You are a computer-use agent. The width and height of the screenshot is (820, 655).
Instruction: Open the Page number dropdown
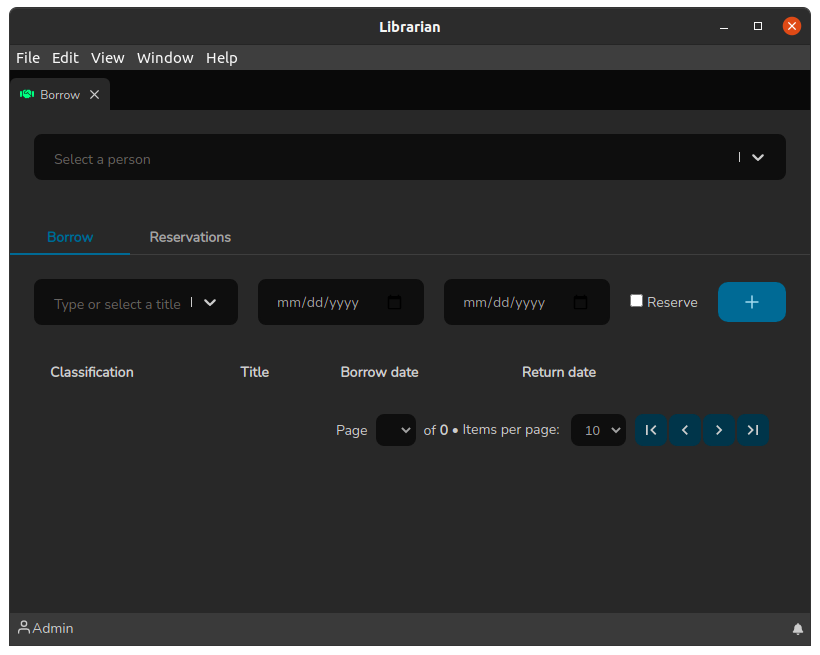click(396, 430)
